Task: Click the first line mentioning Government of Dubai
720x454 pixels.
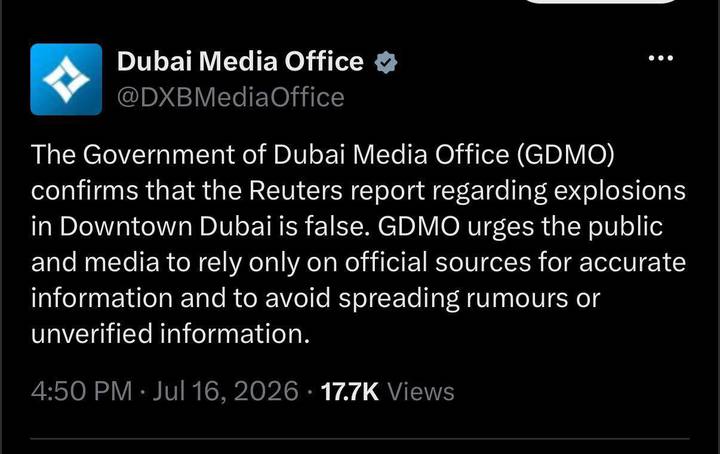Action: [322, 155]
